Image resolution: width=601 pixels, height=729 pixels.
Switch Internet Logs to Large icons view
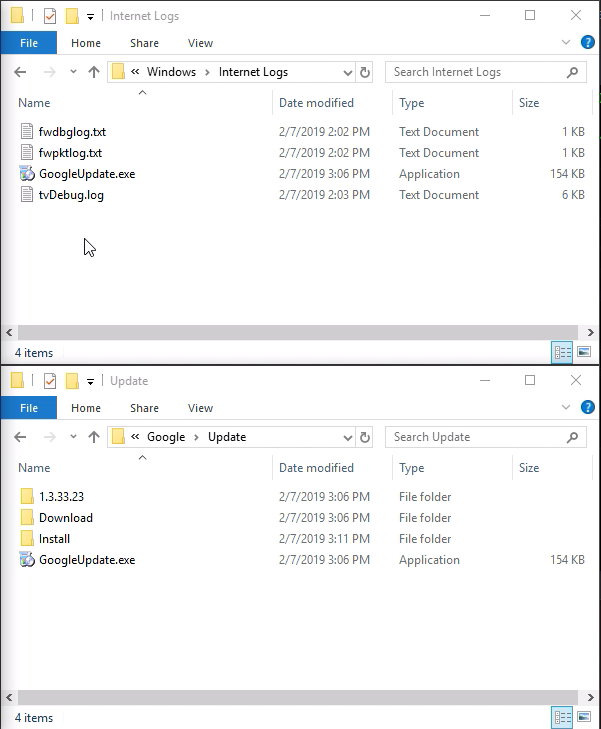pyautogui.click(x=583, y=352)
